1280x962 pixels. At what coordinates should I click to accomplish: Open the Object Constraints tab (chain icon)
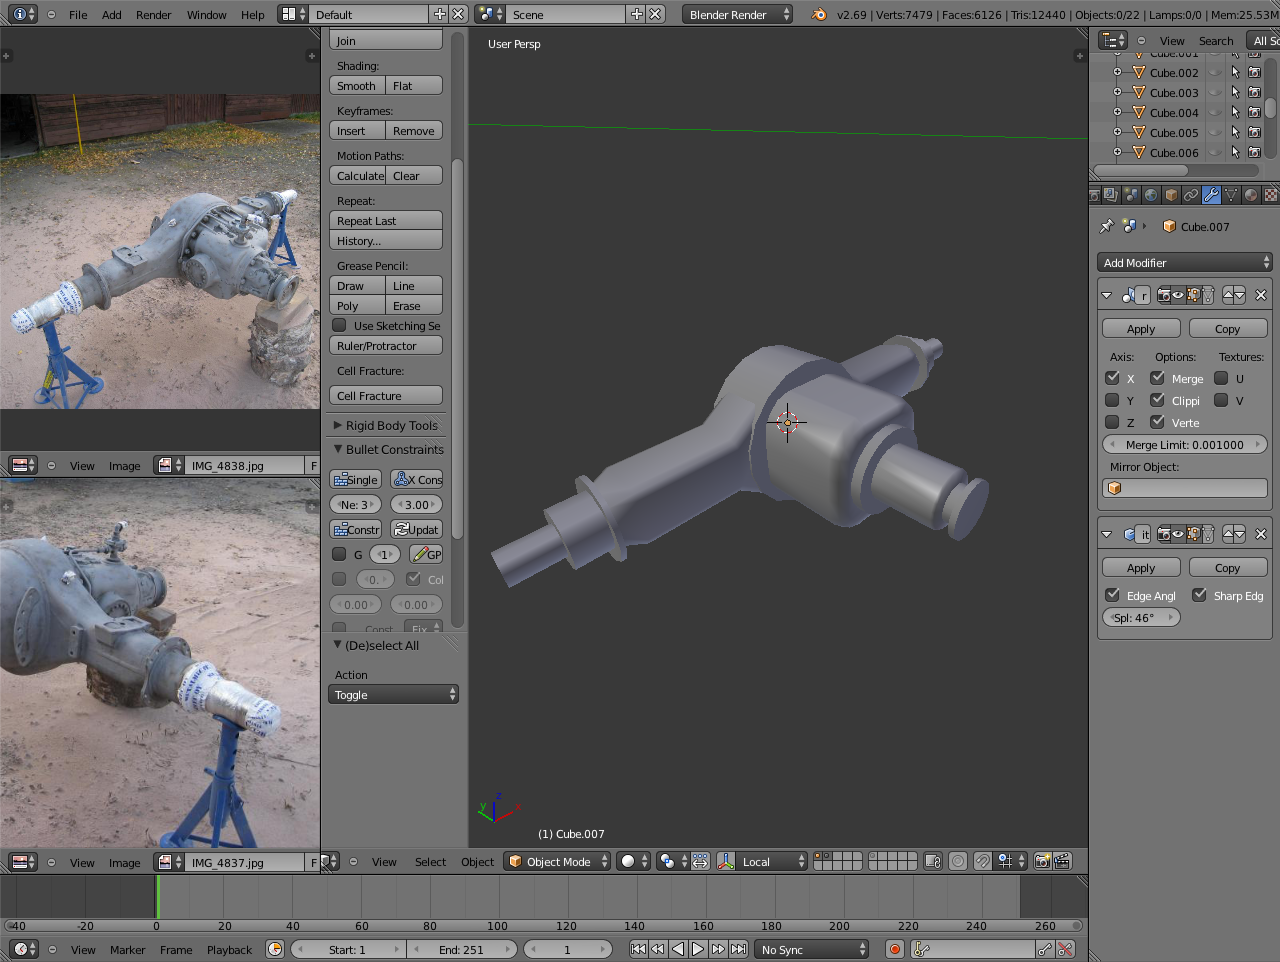coord(1191,195)
